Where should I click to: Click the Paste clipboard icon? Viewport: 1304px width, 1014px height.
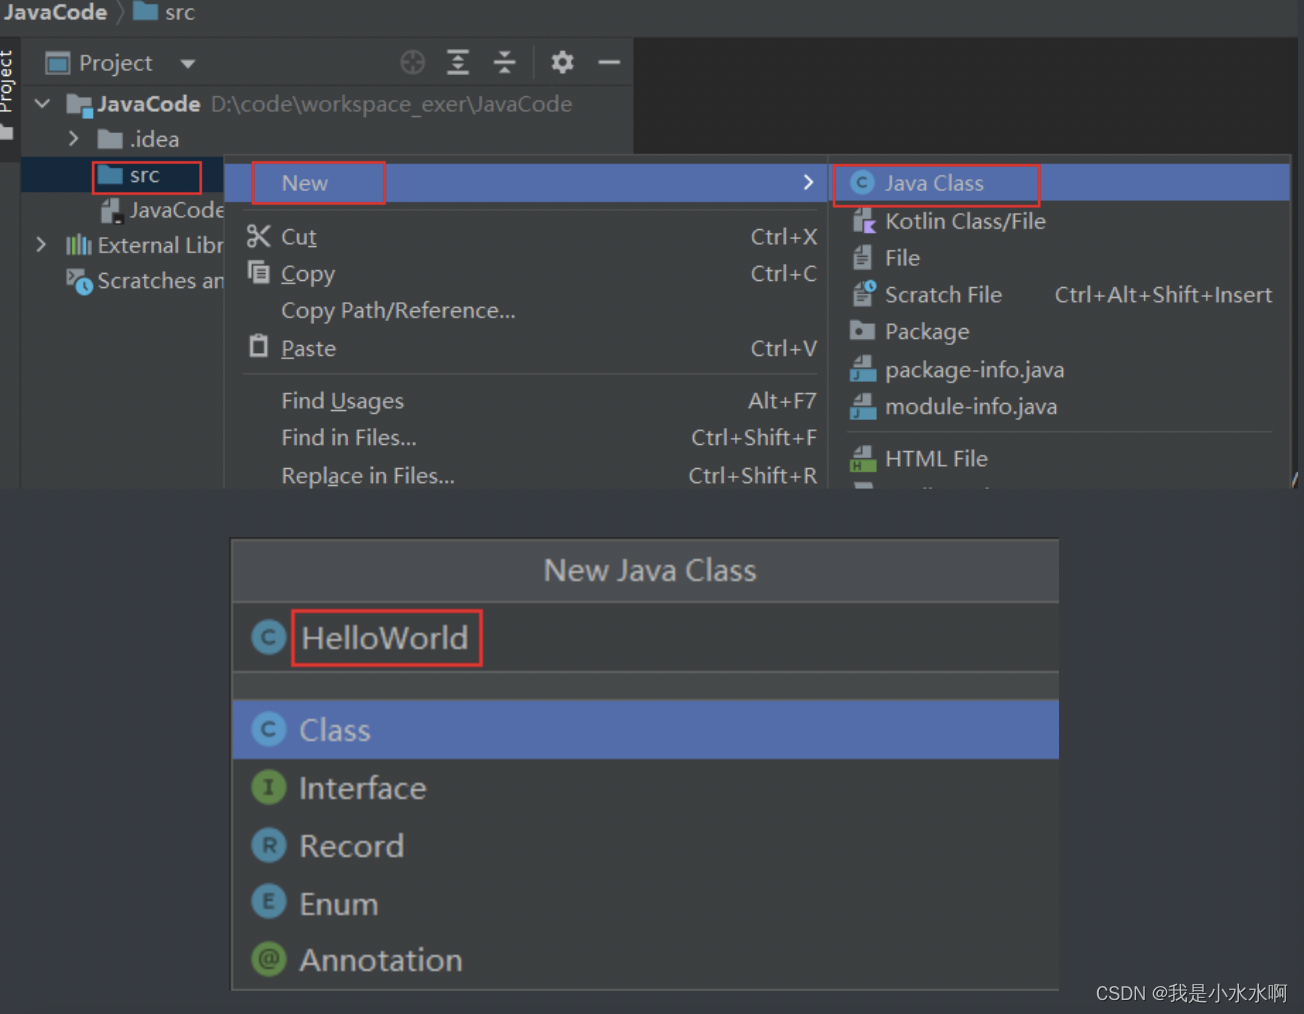click(x=258, y=346)
